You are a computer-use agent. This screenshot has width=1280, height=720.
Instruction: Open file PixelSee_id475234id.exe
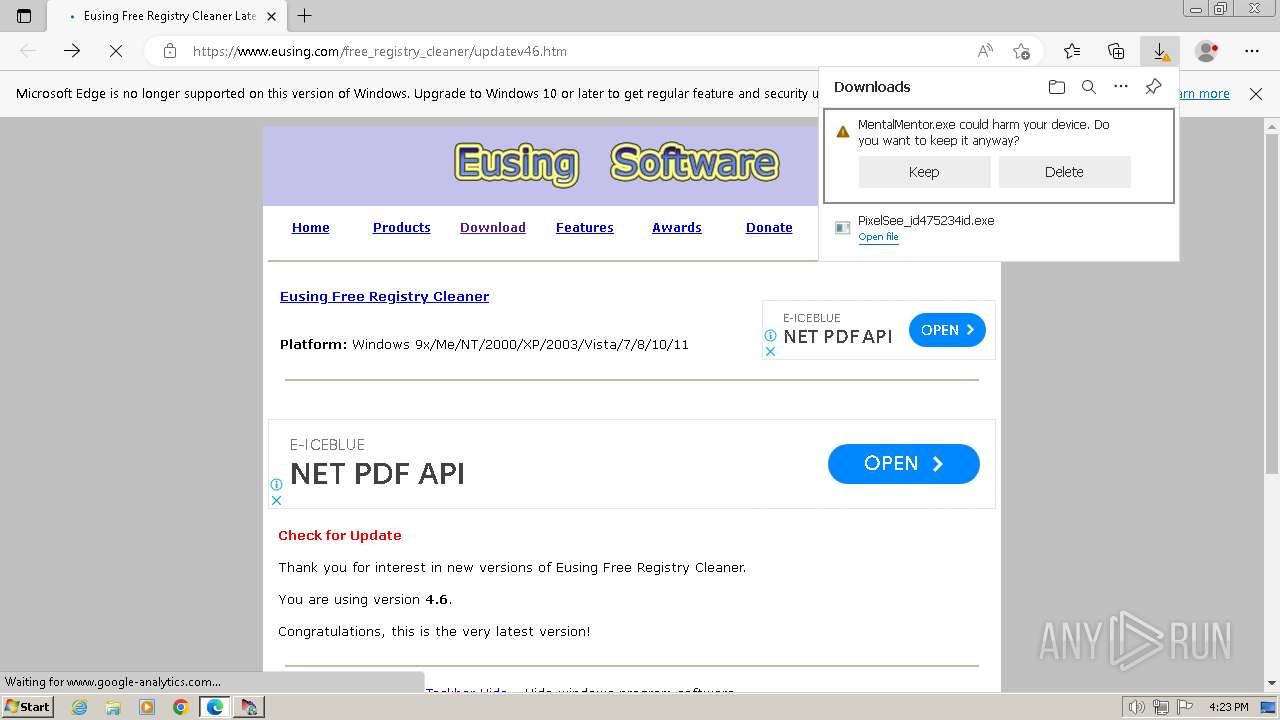coord(878,237)
